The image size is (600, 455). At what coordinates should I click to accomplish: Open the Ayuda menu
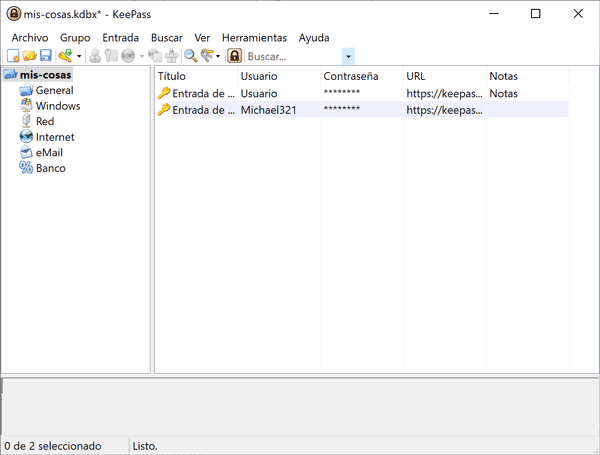(314, 38)
